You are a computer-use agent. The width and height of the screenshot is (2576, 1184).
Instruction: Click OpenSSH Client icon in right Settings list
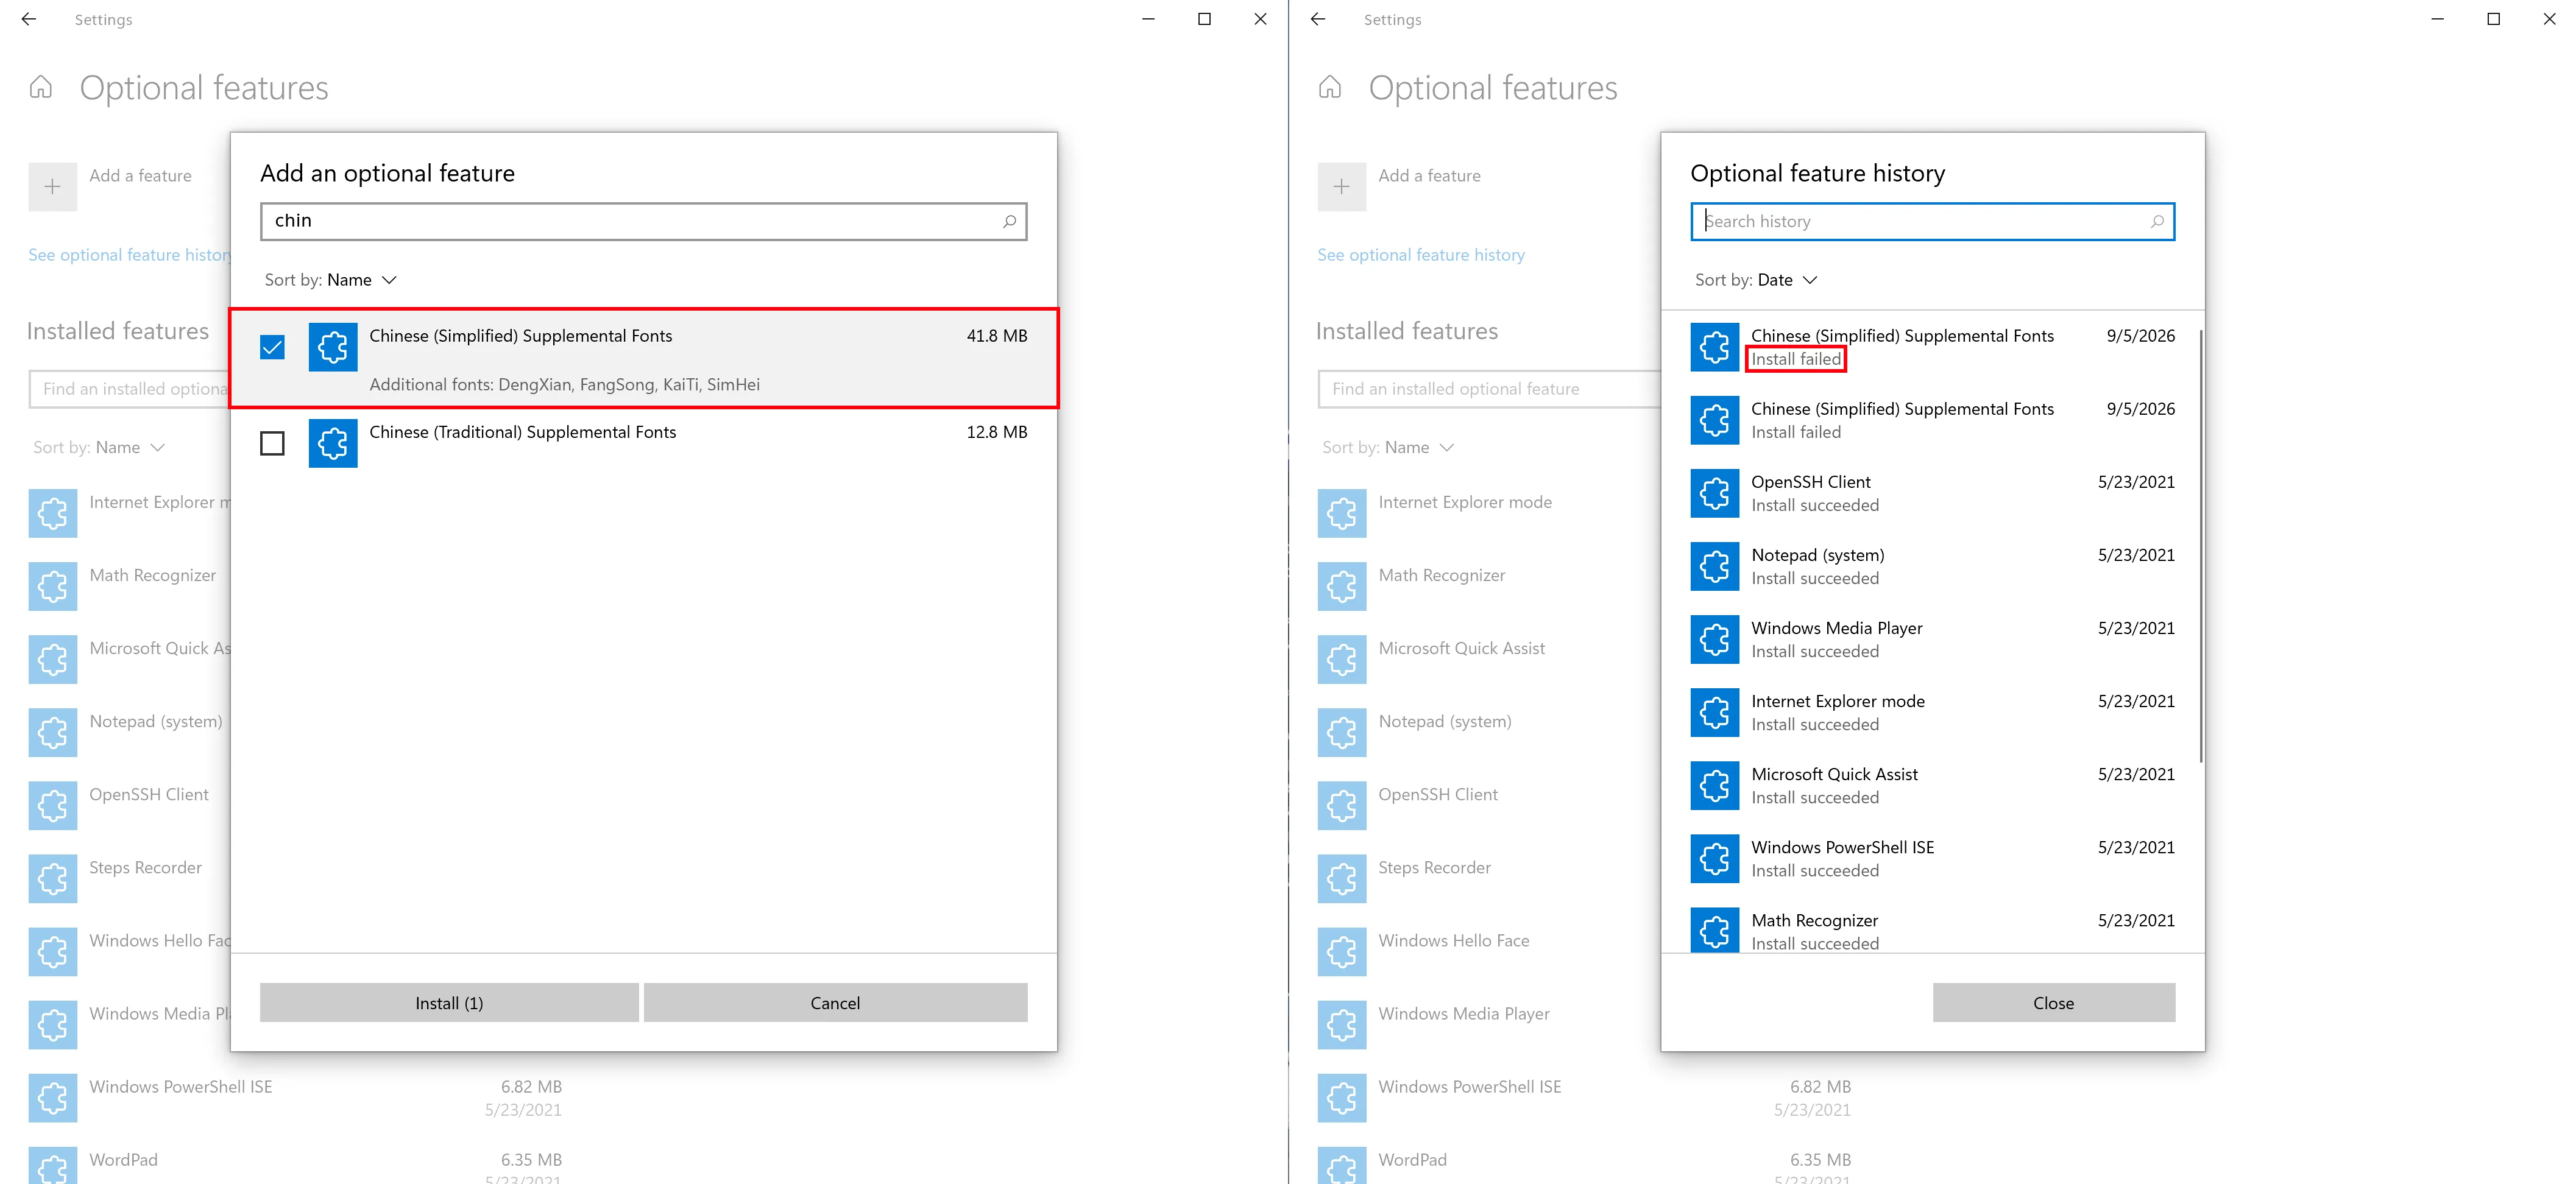(1342, 805)
